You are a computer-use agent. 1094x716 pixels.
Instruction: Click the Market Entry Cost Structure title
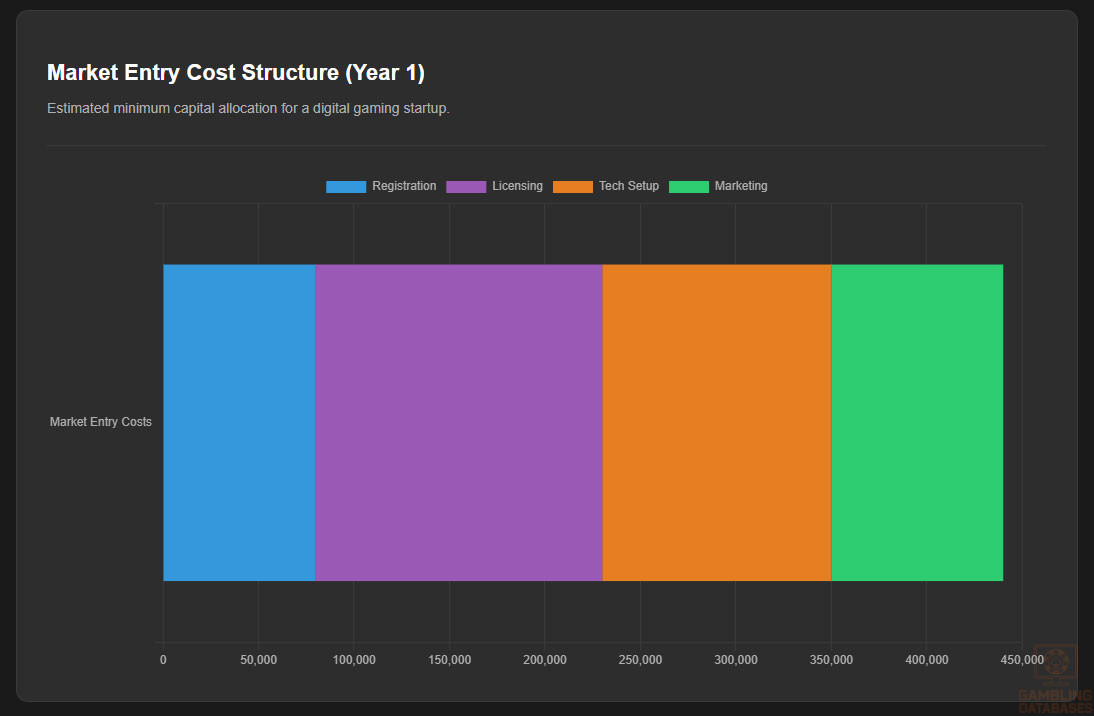pyautogui.click(x=236, y=73)
